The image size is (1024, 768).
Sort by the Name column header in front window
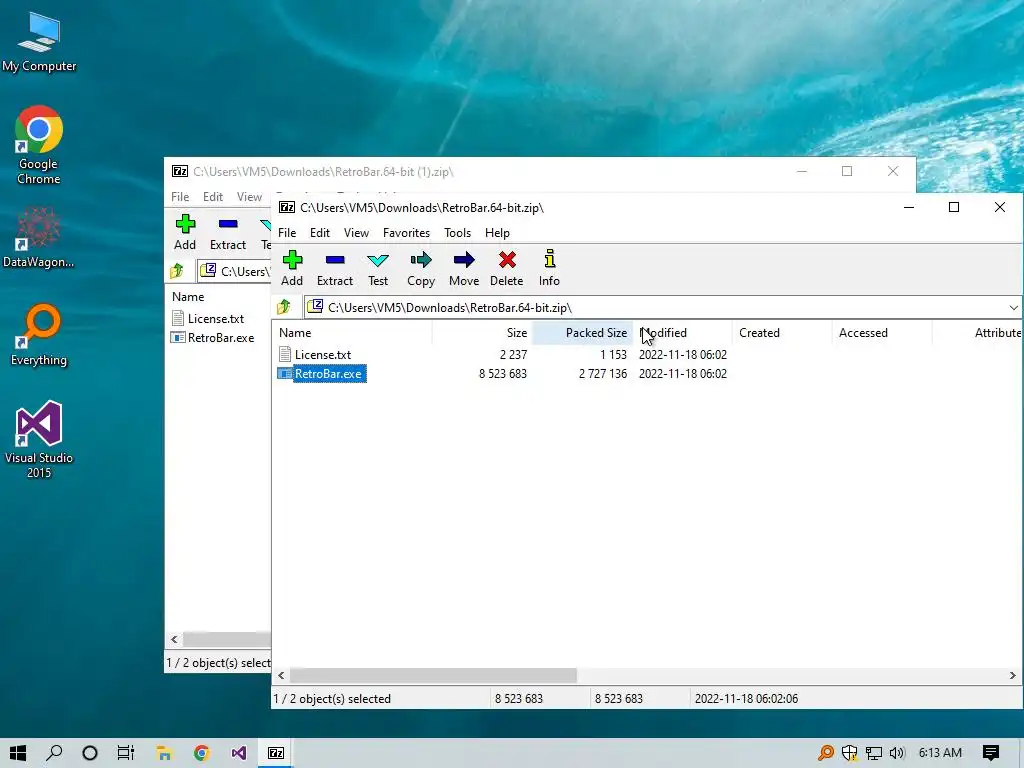[x=352, y=332]
